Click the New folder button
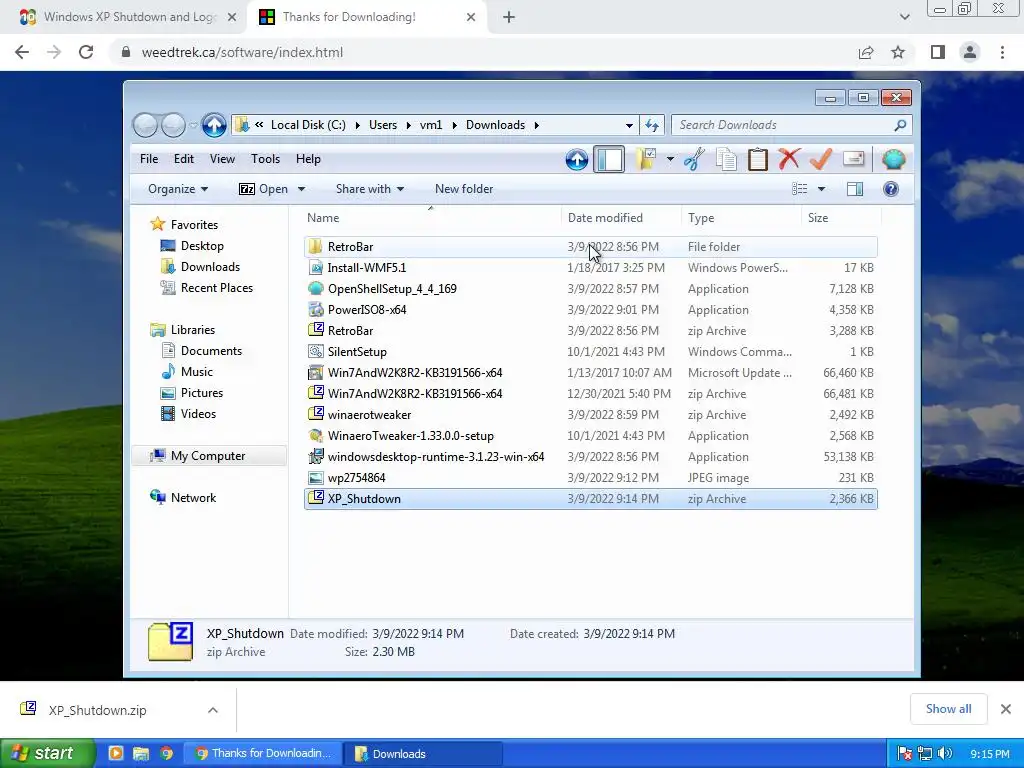Viewport: 1024px width, 768px height. coord(464,189)
